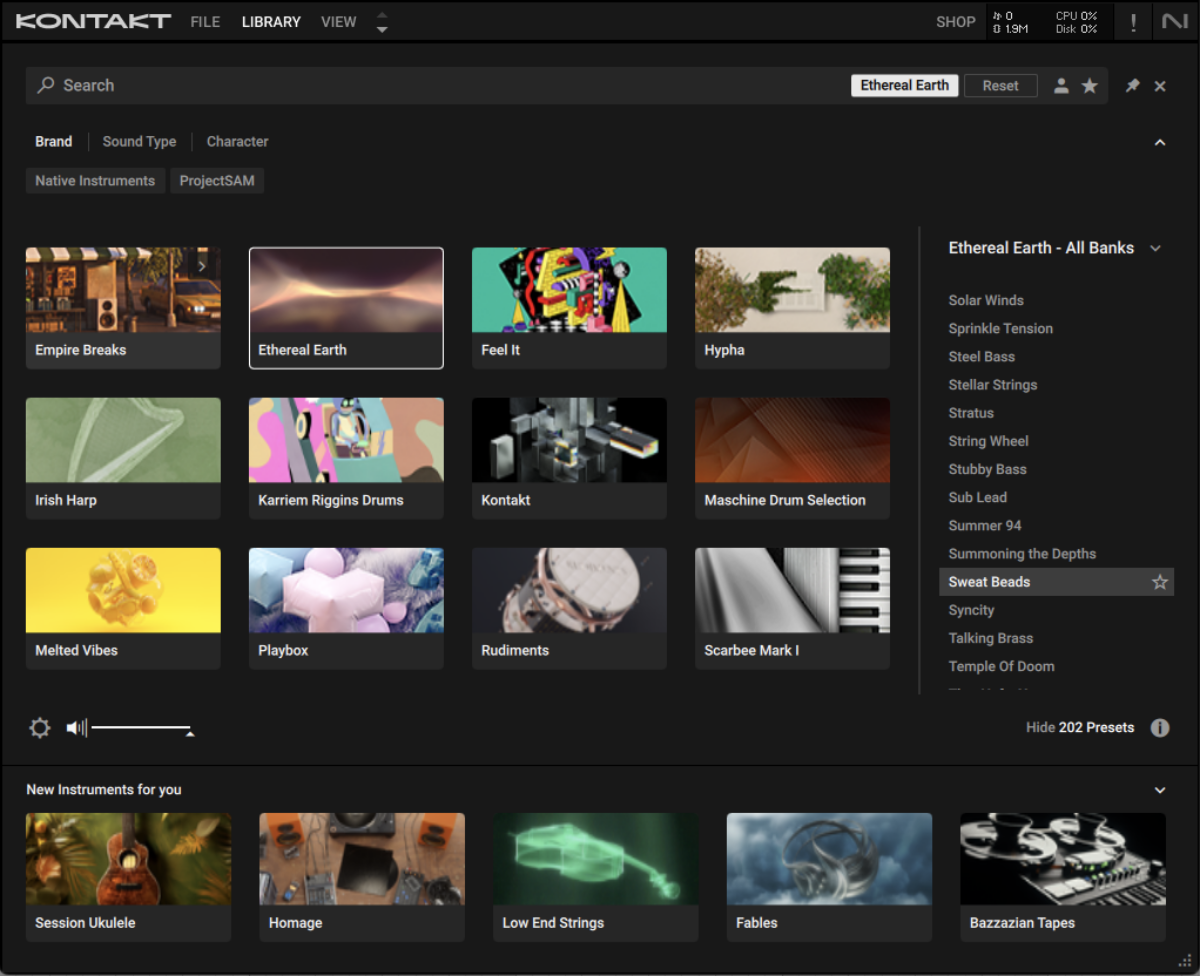This screenshot has height=976, width=1200.
Task: Select the Summer 94 preset
Action: (x=985, y=525)
